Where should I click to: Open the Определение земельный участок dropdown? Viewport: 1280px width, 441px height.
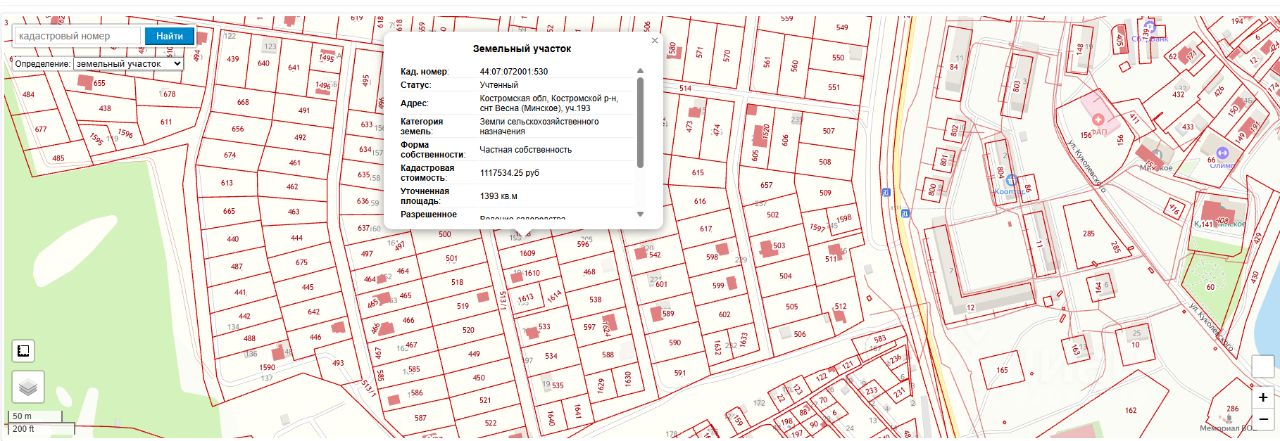pos(128,63)
